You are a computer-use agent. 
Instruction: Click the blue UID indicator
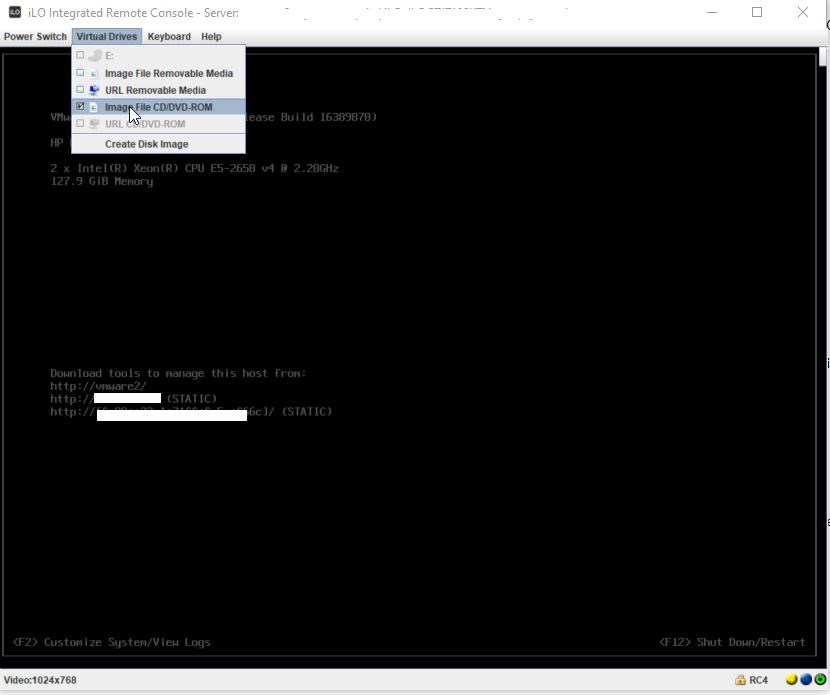pos(806,679)
